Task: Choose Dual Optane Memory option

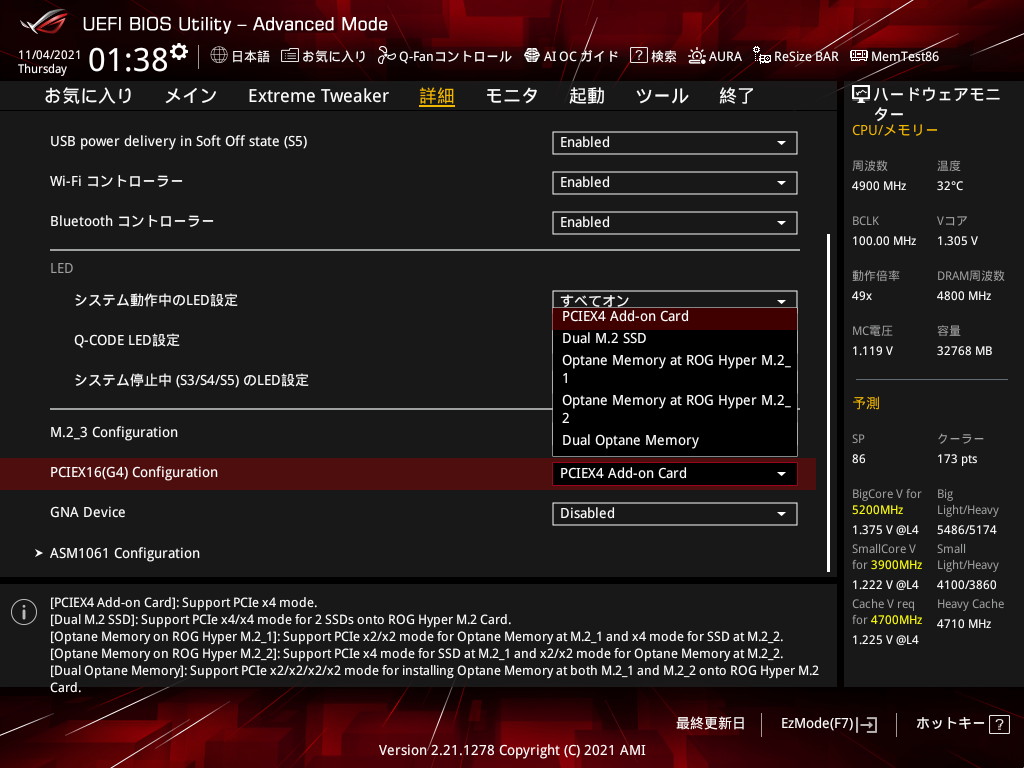Action: (675, 441)
